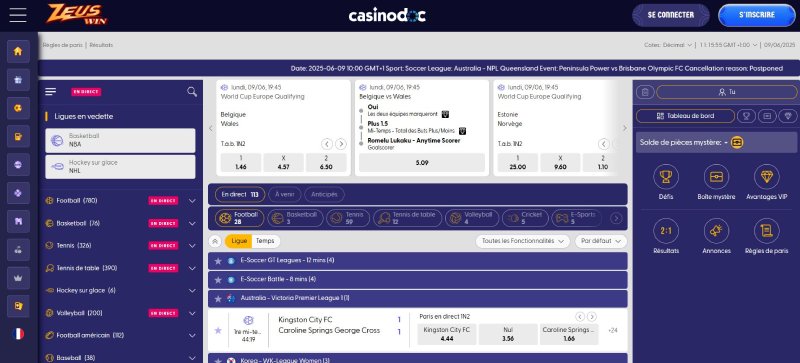Open the Toutes les Fonctionnalités dropdown
This screenshot has height=363, width=800.
(x=523, y=241)
